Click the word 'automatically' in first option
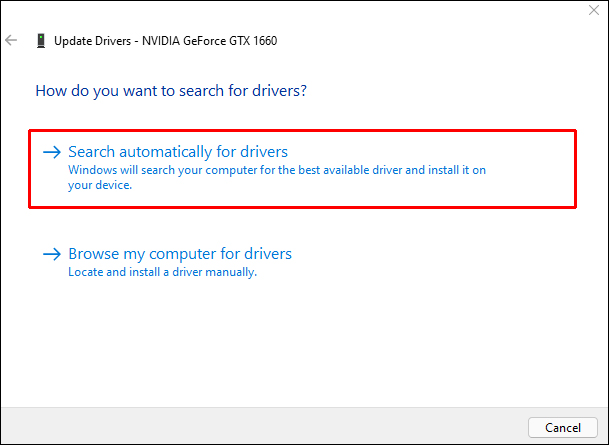The height and width of the screenshot is (445, 609). (165, 152)
